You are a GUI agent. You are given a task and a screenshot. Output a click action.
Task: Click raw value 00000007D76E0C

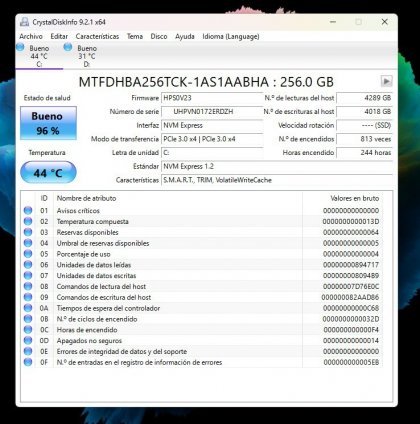(351, 286)
